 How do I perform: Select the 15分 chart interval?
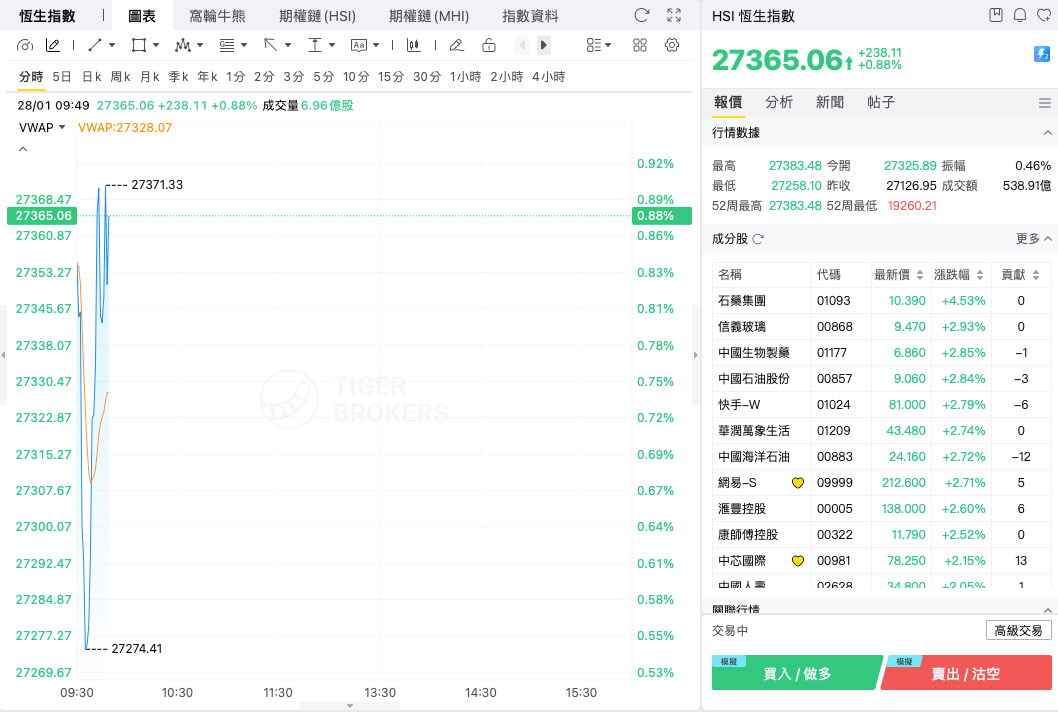tap(391, 77)
